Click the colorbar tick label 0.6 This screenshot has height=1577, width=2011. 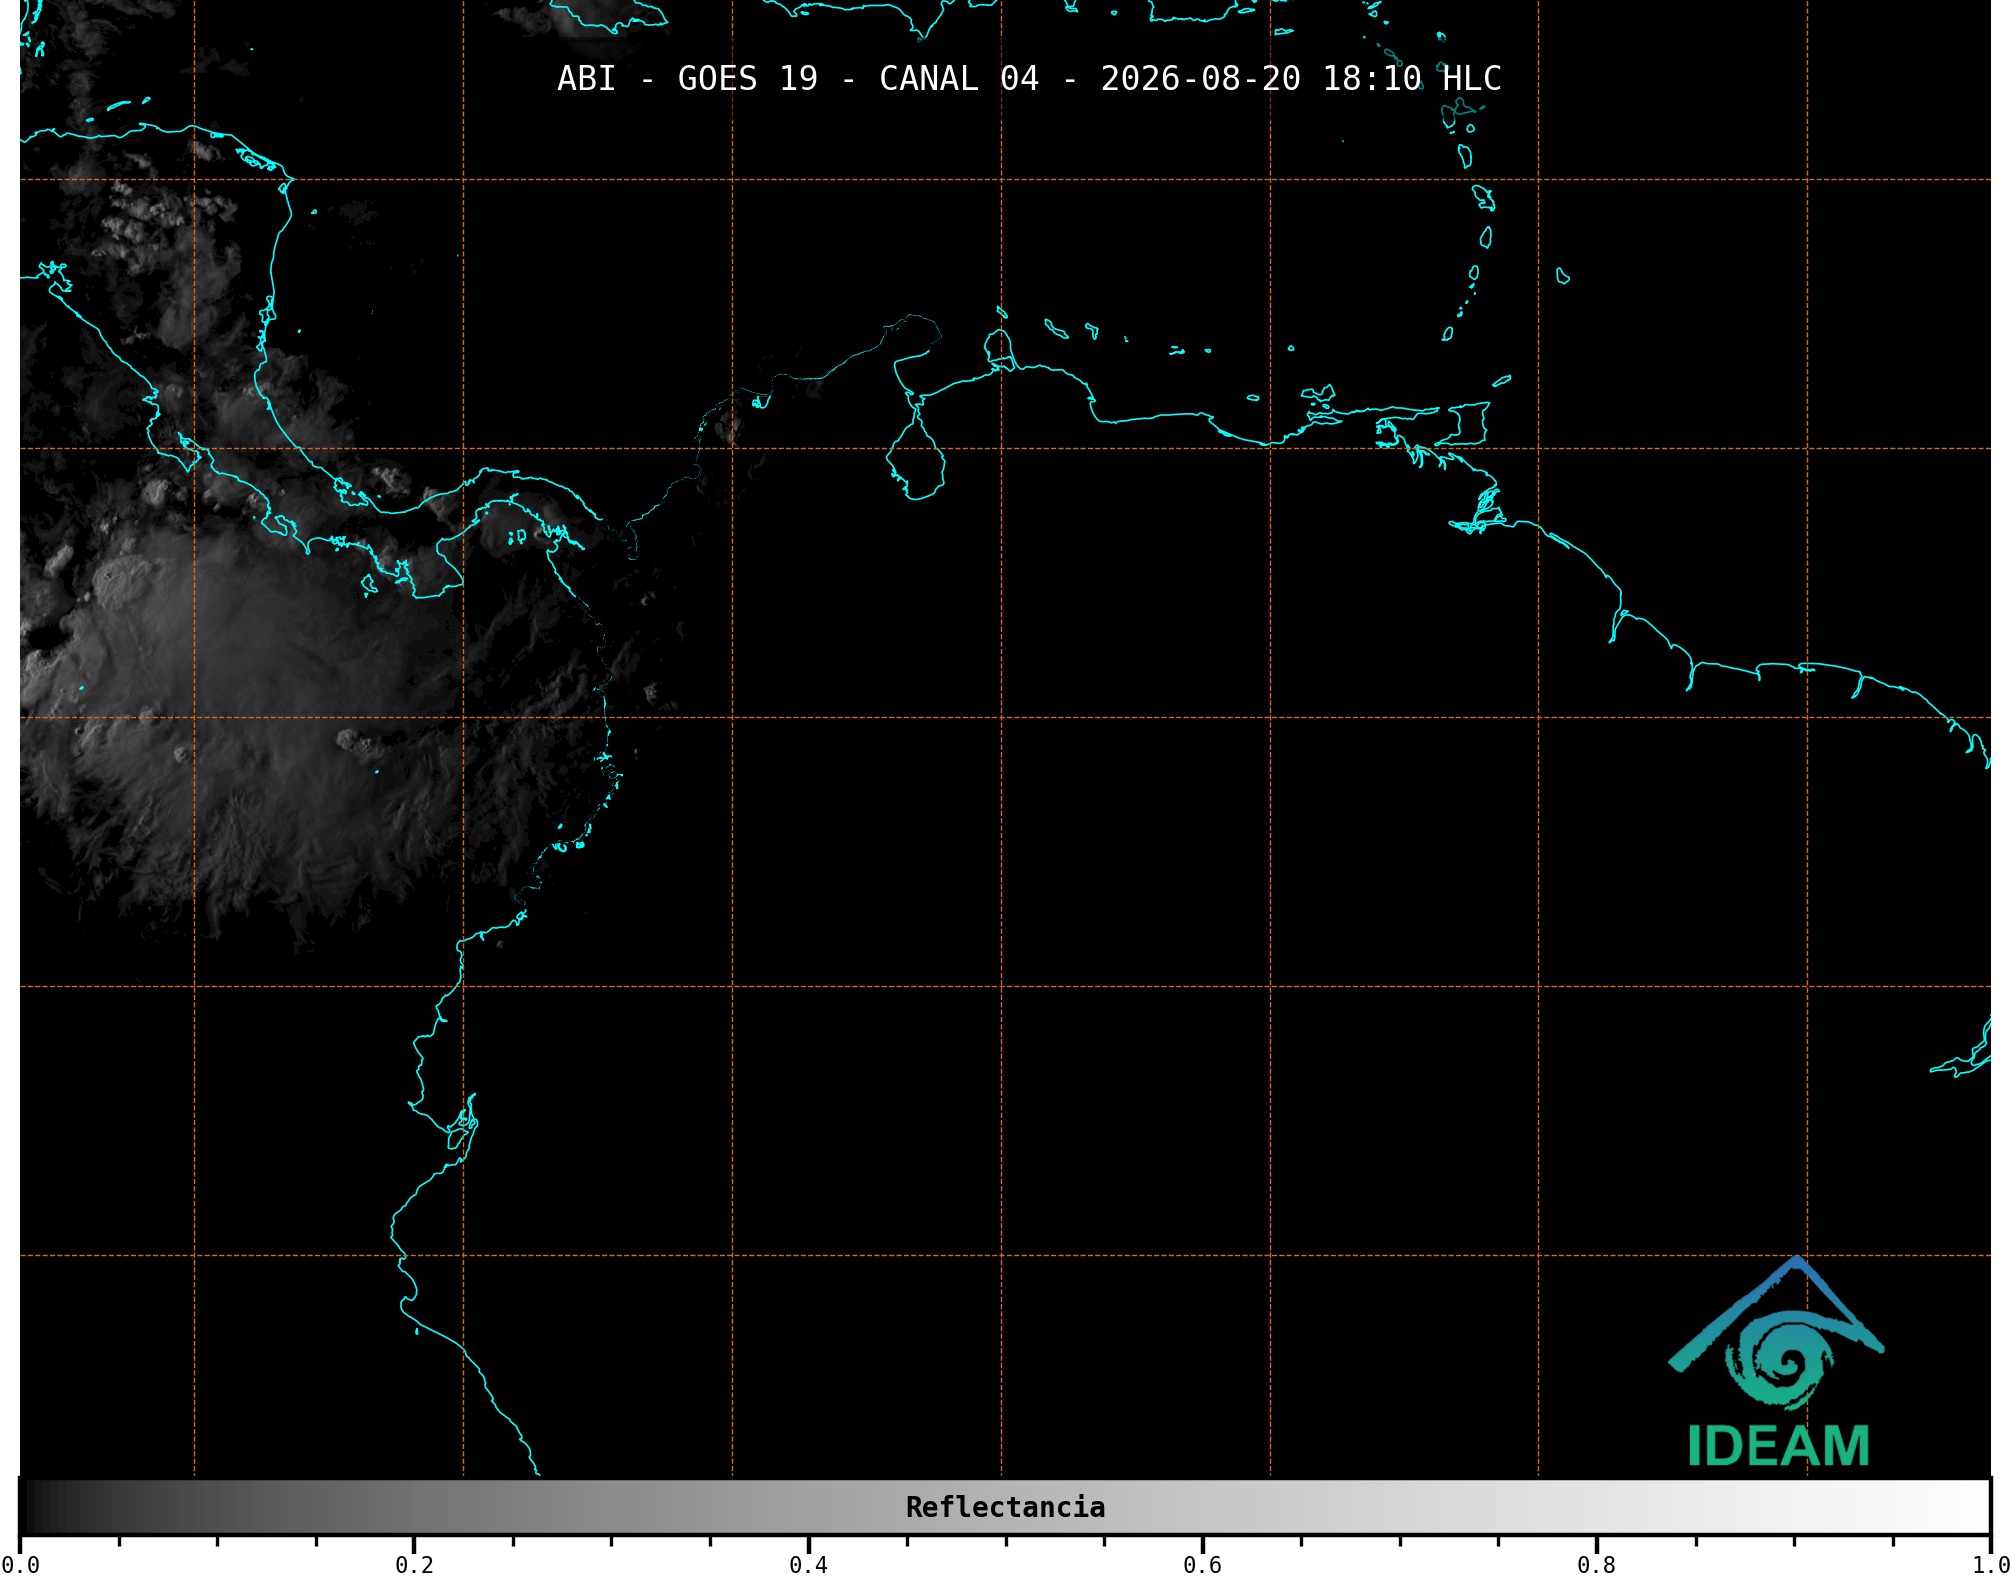pyautogui.click(x=1202, y=1564)
